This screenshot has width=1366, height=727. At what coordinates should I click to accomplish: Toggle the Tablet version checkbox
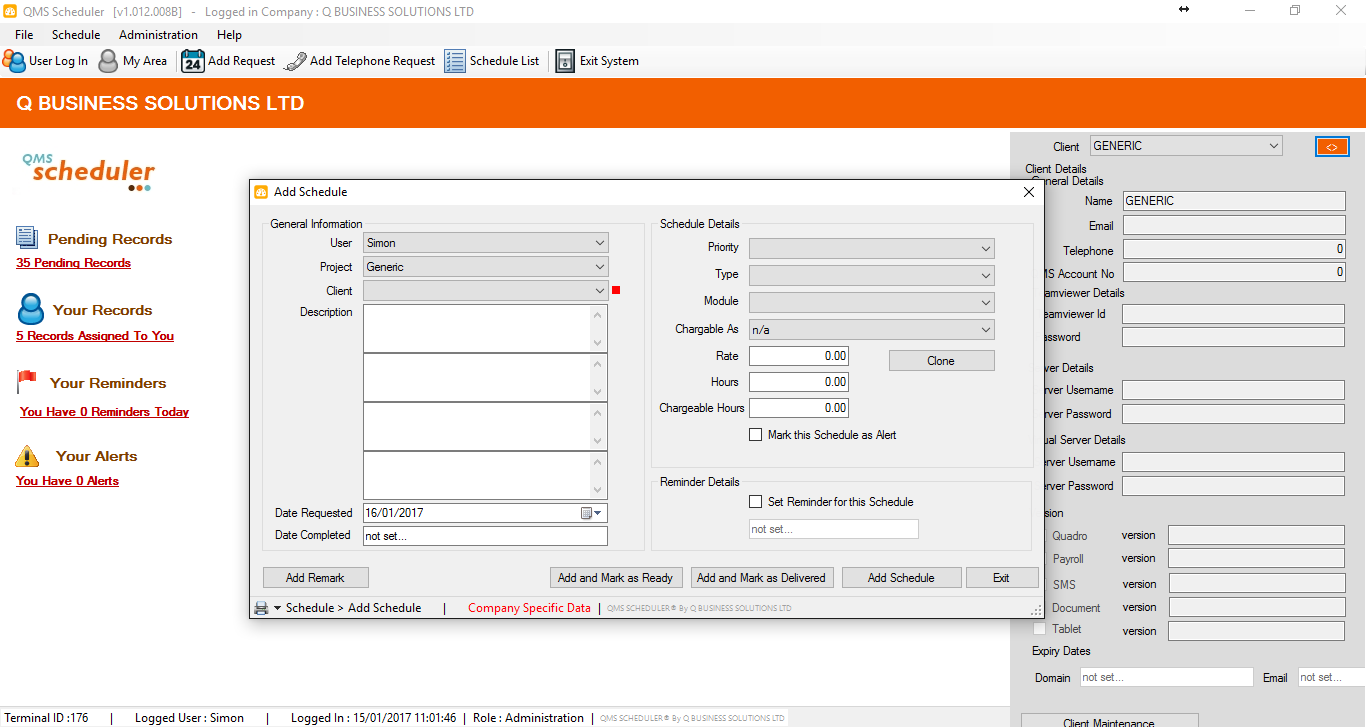[1039, 629]
